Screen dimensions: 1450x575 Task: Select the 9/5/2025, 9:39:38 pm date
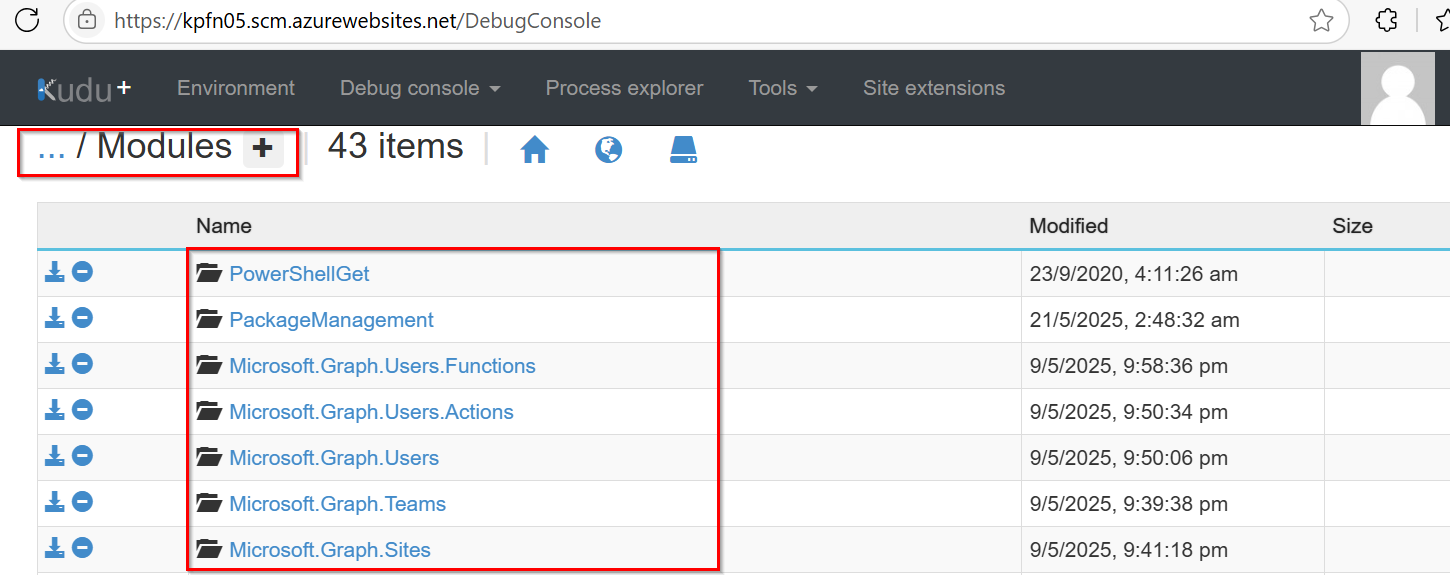click(1129, 503)
